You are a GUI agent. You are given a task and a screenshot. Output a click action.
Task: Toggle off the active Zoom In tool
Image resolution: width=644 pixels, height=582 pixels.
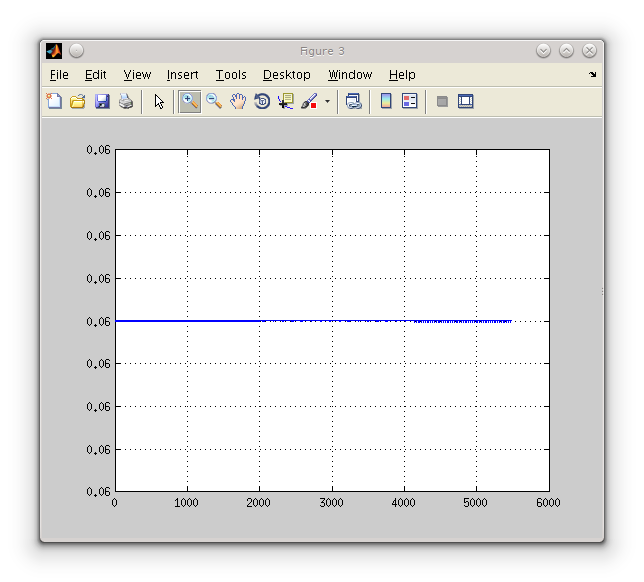coord(189,101)
